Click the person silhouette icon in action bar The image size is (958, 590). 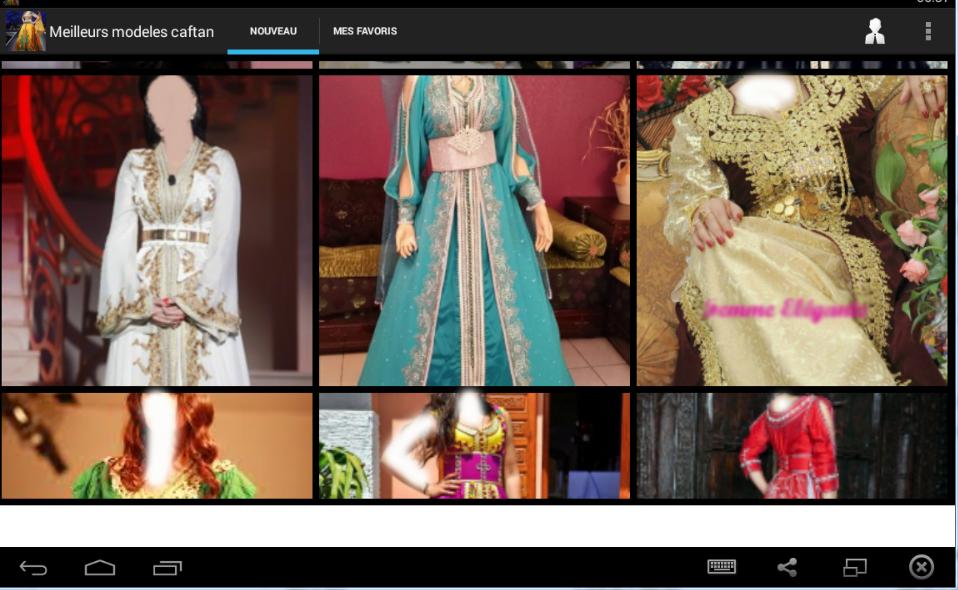pyautogui.click(x=876, y=31)
